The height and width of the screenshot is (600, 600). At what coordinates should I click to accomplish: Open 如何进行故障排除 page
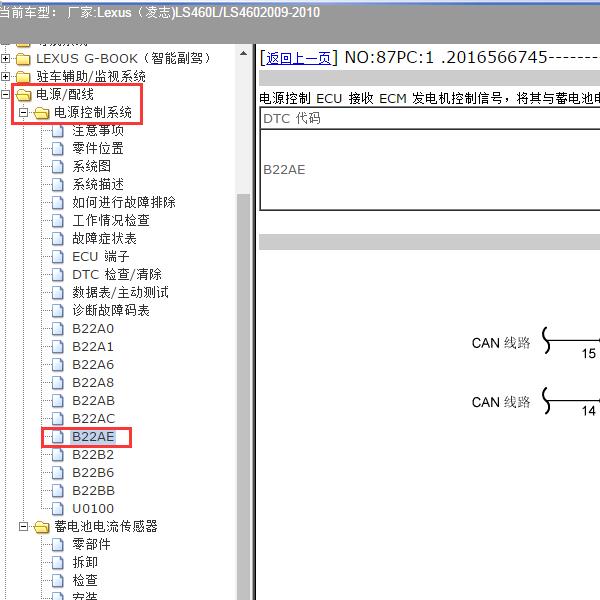[x=124, y=202]
